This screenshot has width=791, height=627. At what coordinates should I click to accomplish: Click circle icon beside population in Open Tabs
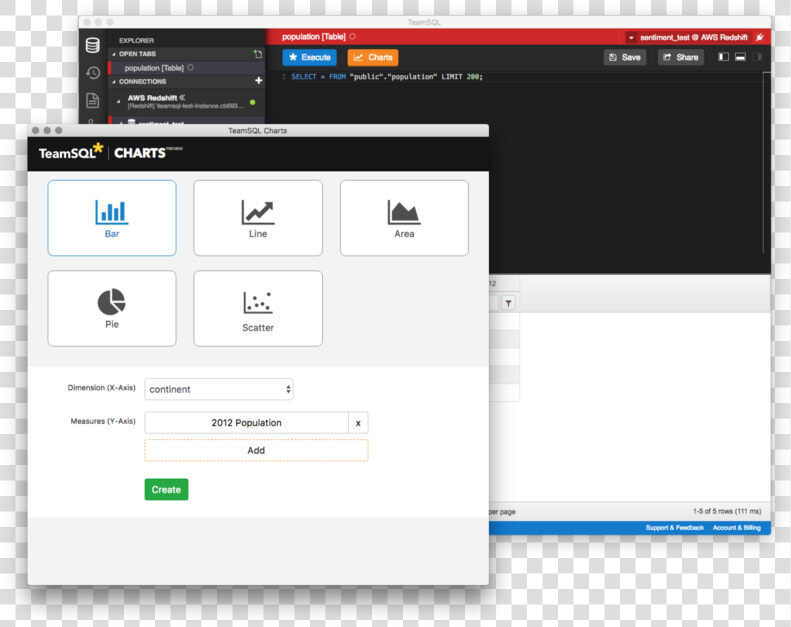pyautogui.click(x=190, y=68)
